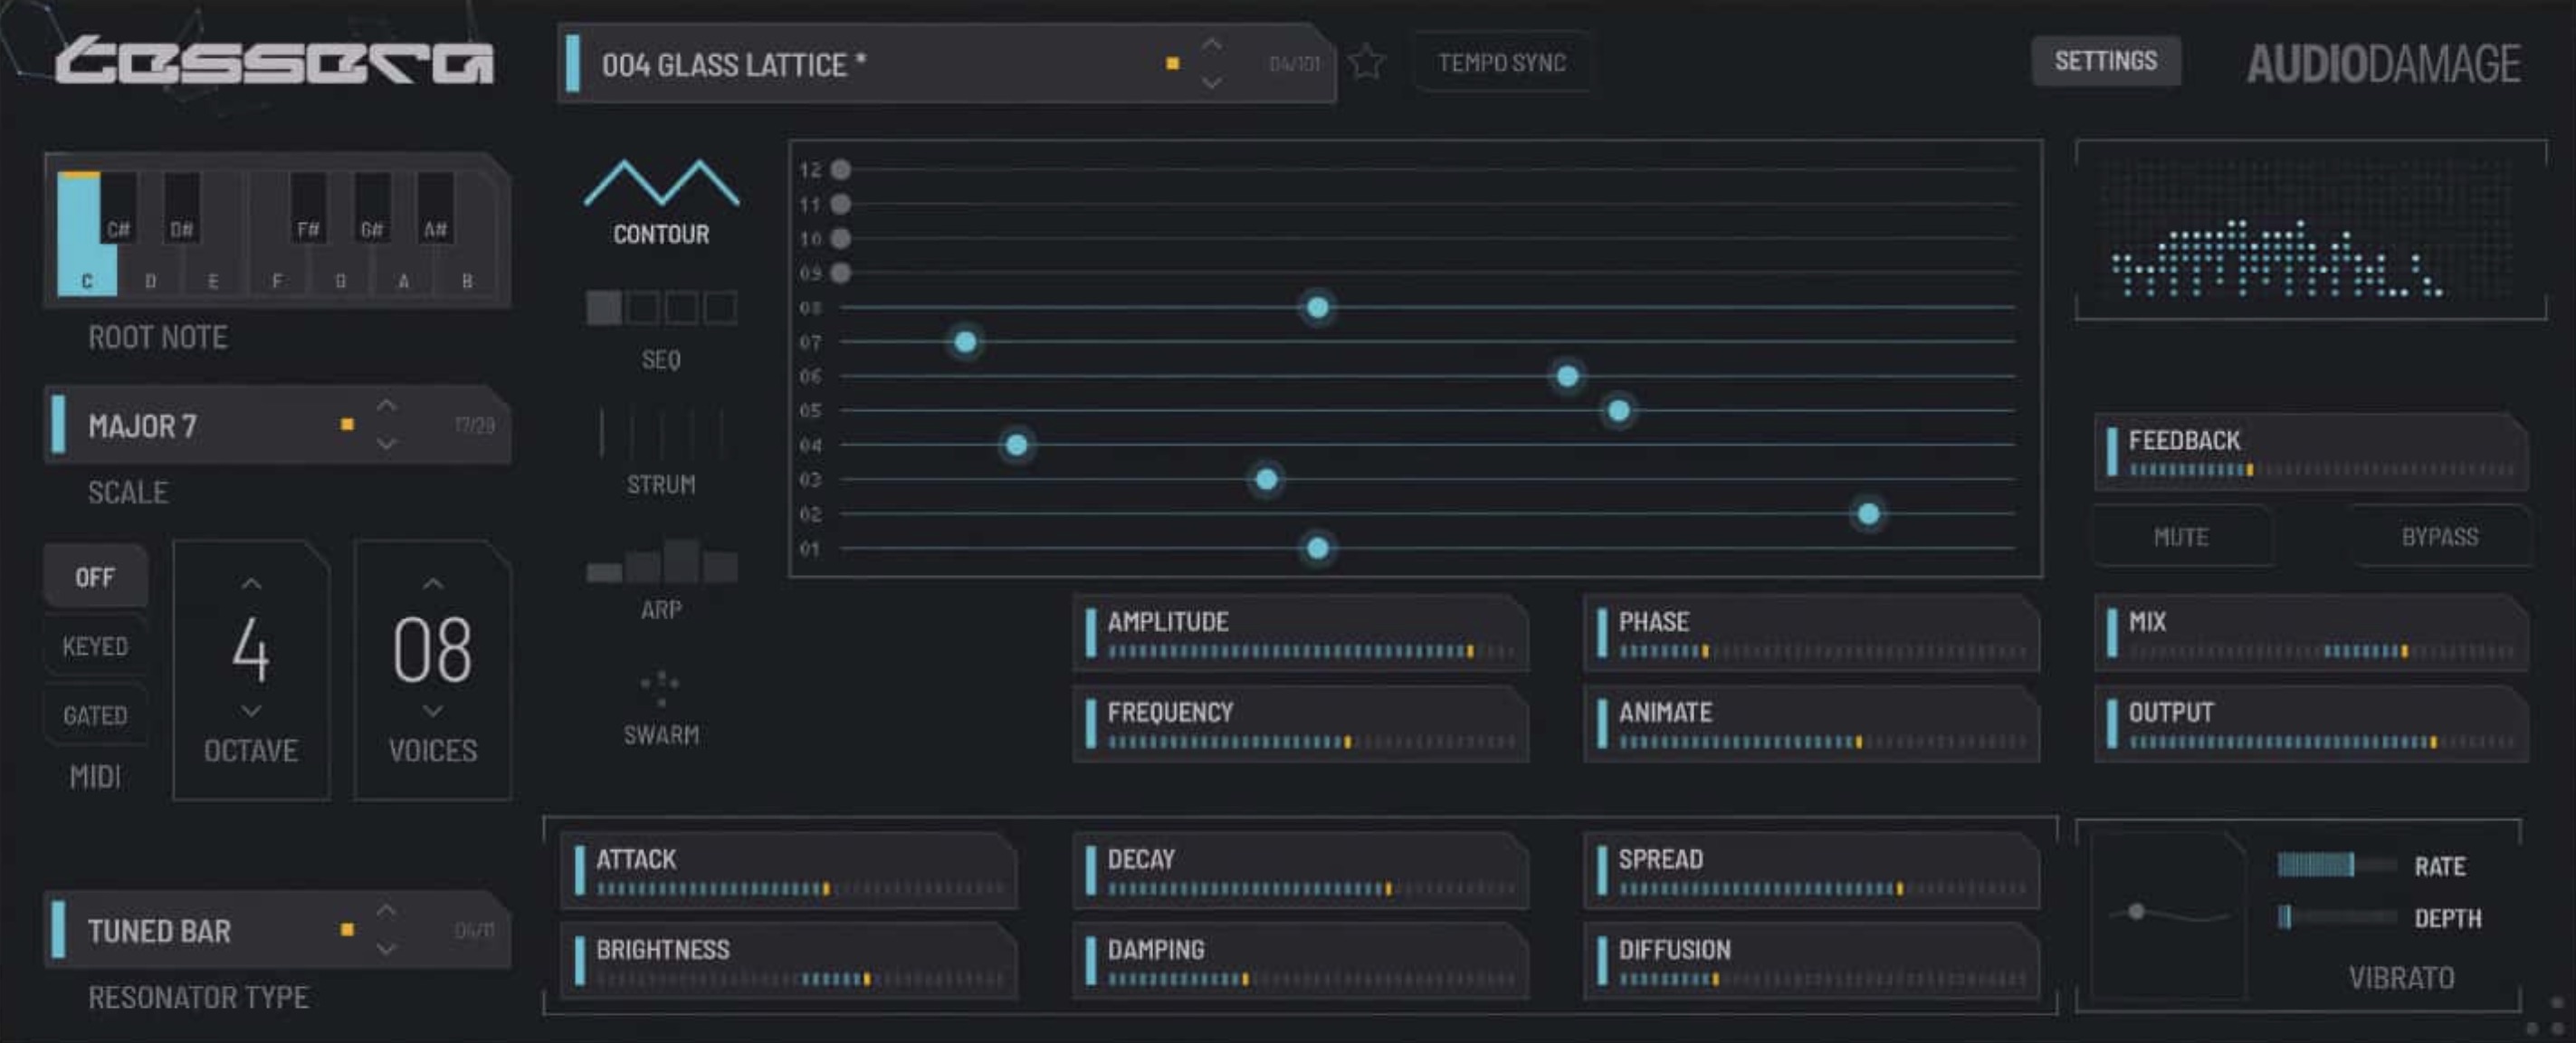Select the cyan node on contour row 07
Screen dimensions: 2576x1043
965,342
